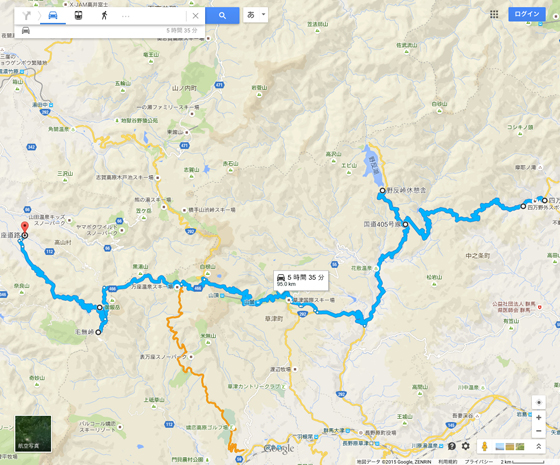The width and height of the screenshot is (560, 465).
Task: Show my location target icon
Action: pyautogui.click(x=539, y=402)
